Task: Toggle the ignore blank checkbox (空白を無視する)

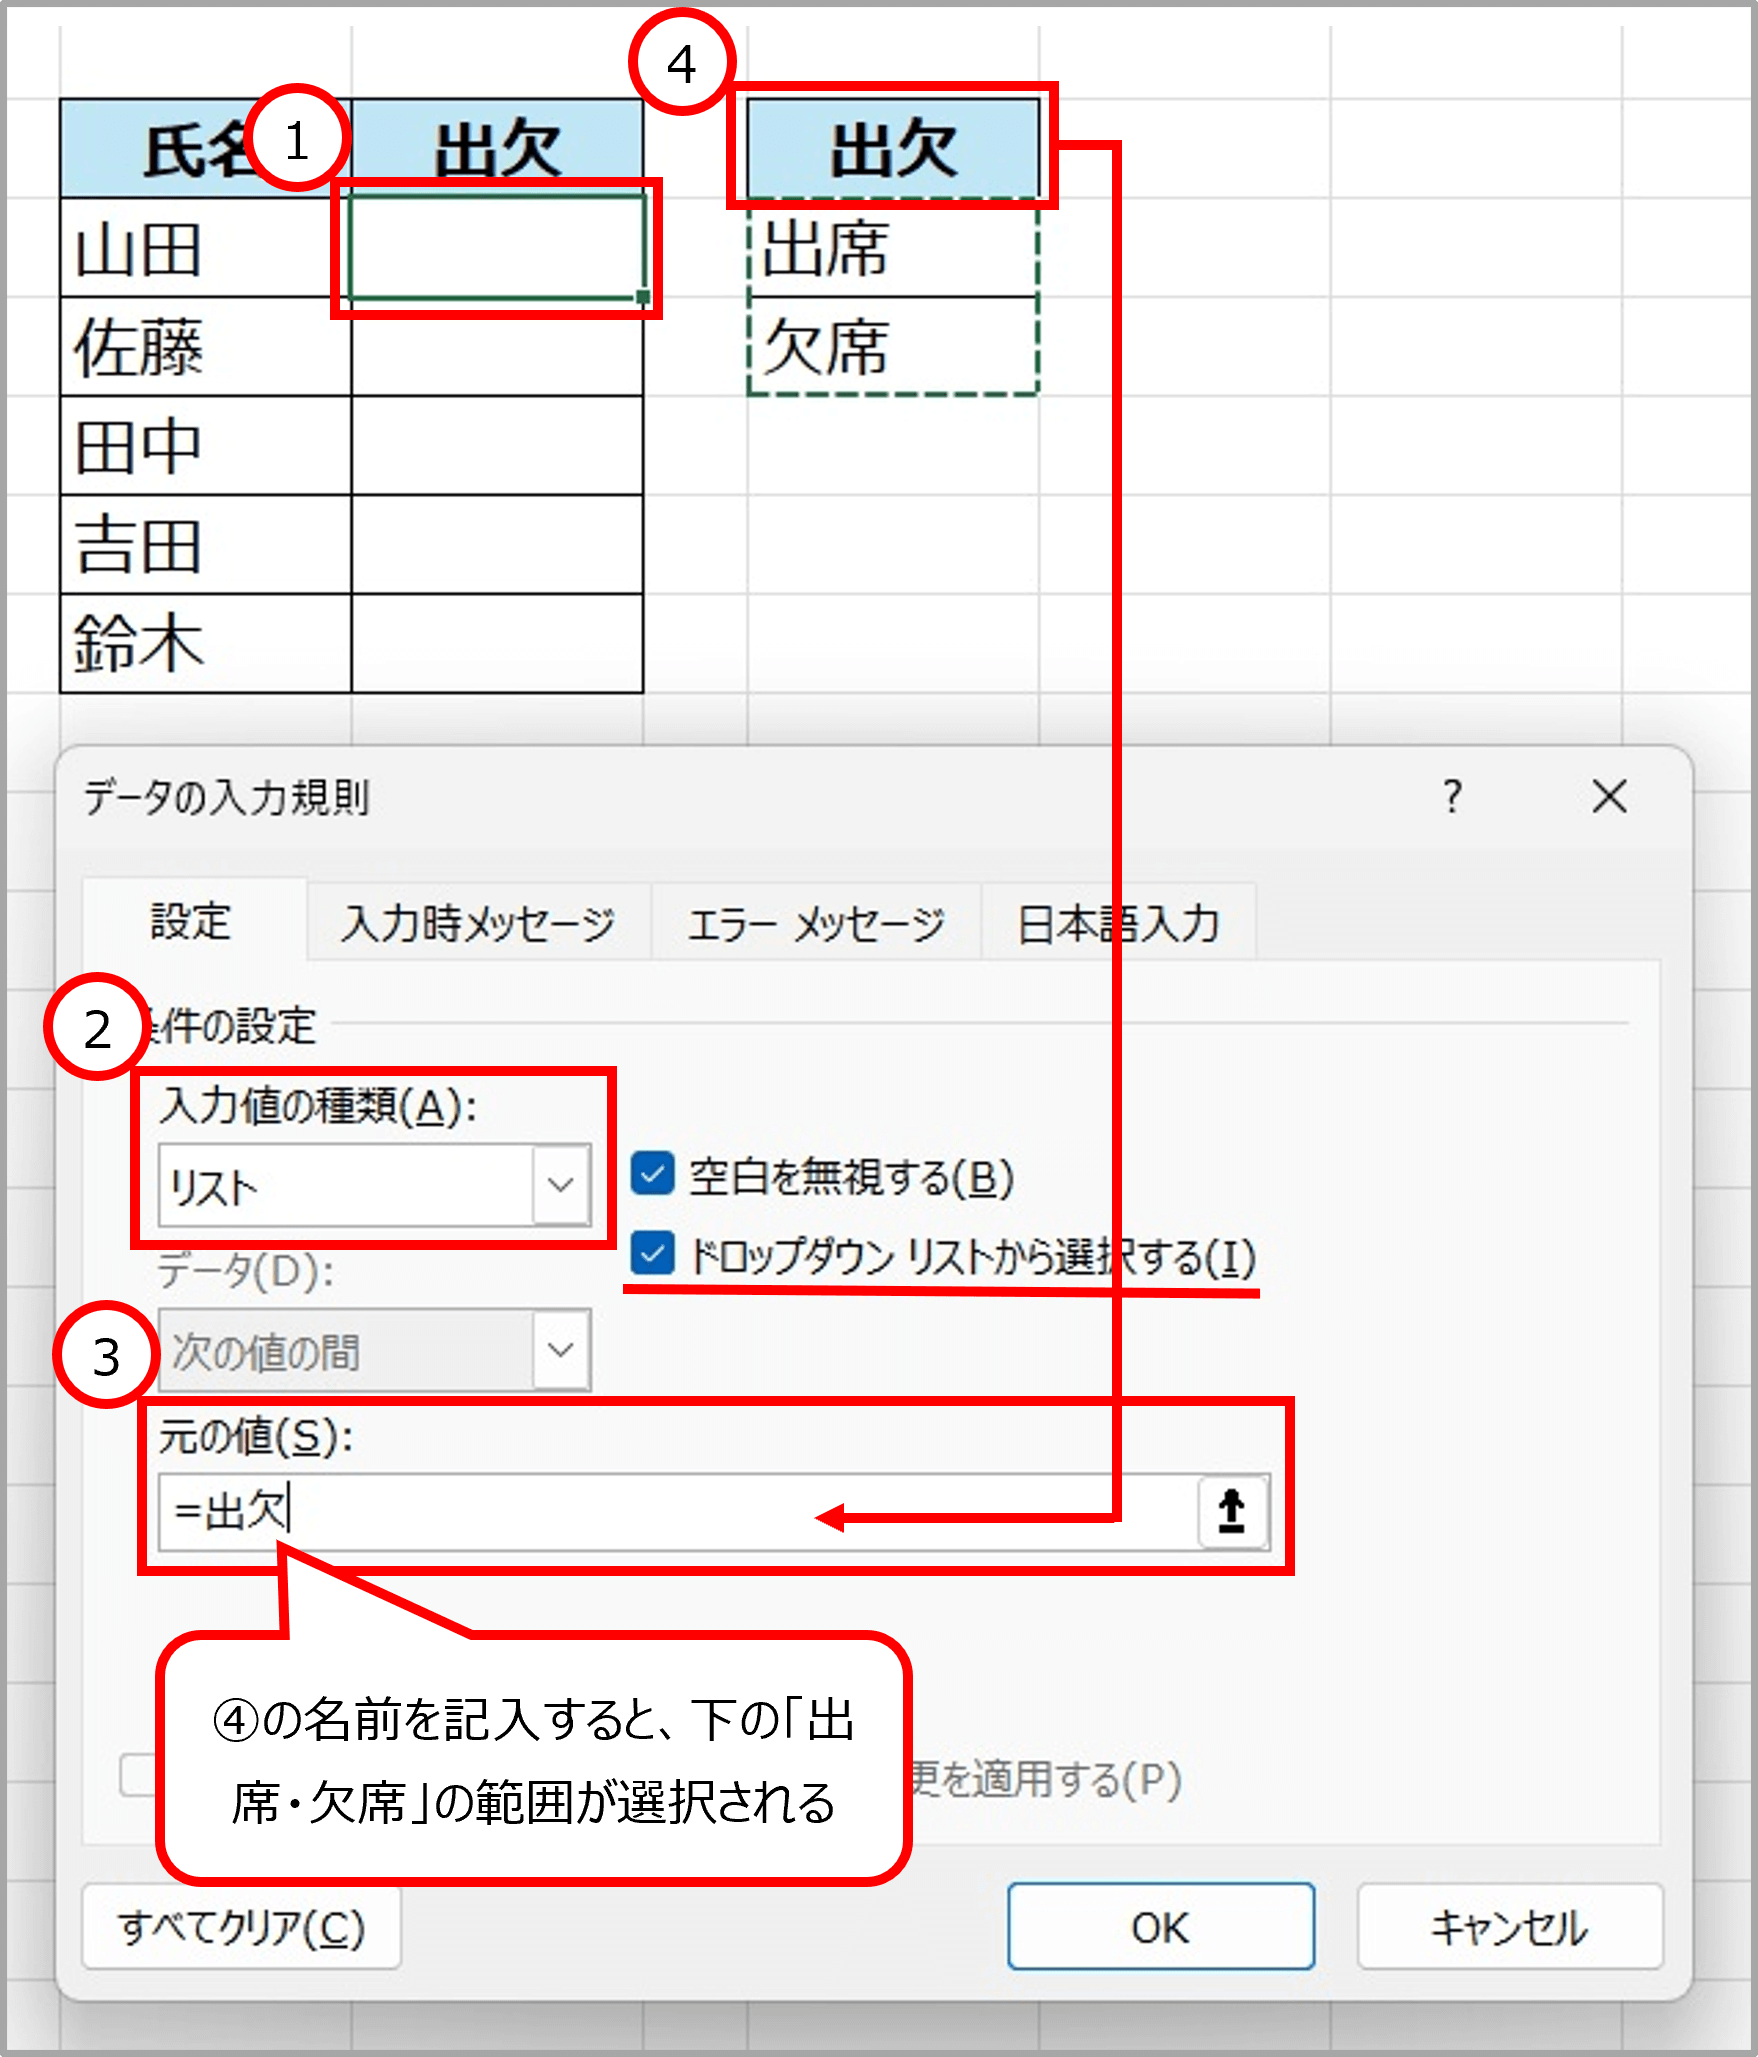Action: pos(653,1174)
